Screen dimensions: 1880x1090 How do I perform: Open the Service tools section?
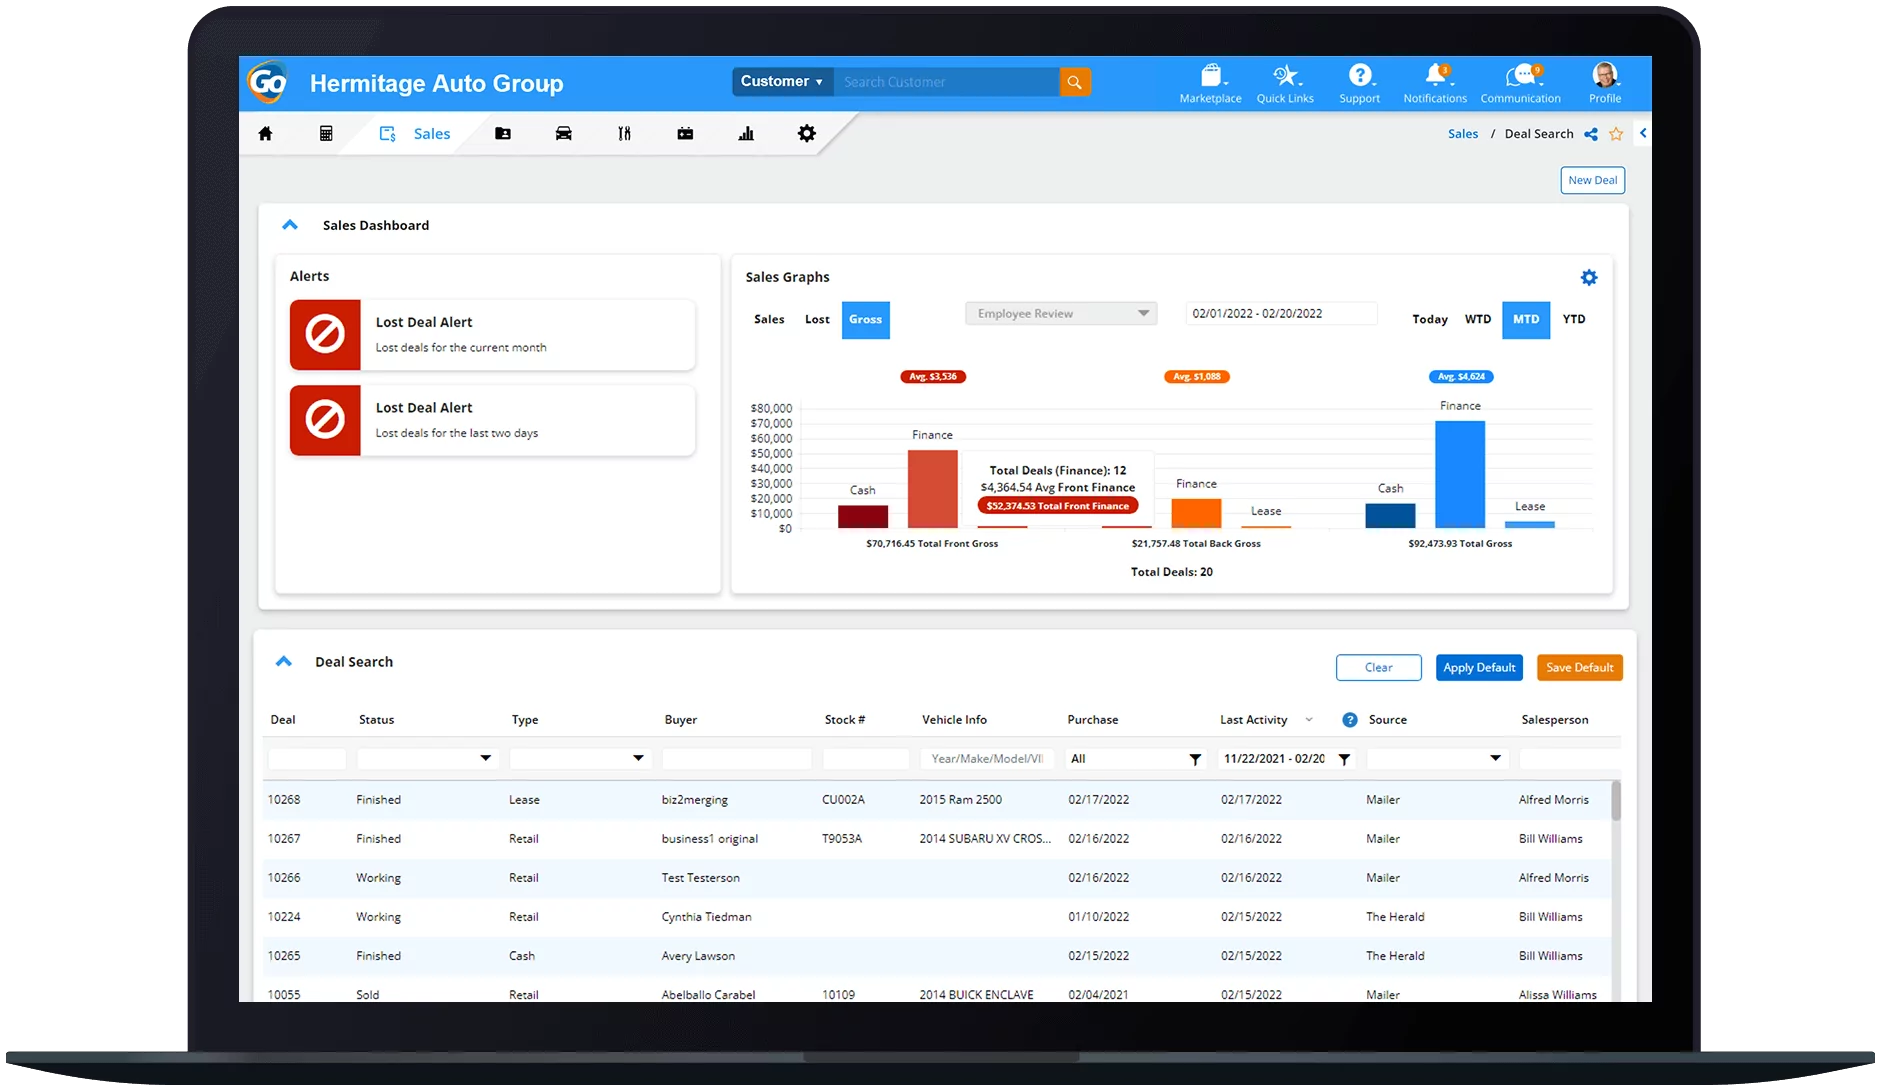624,133
